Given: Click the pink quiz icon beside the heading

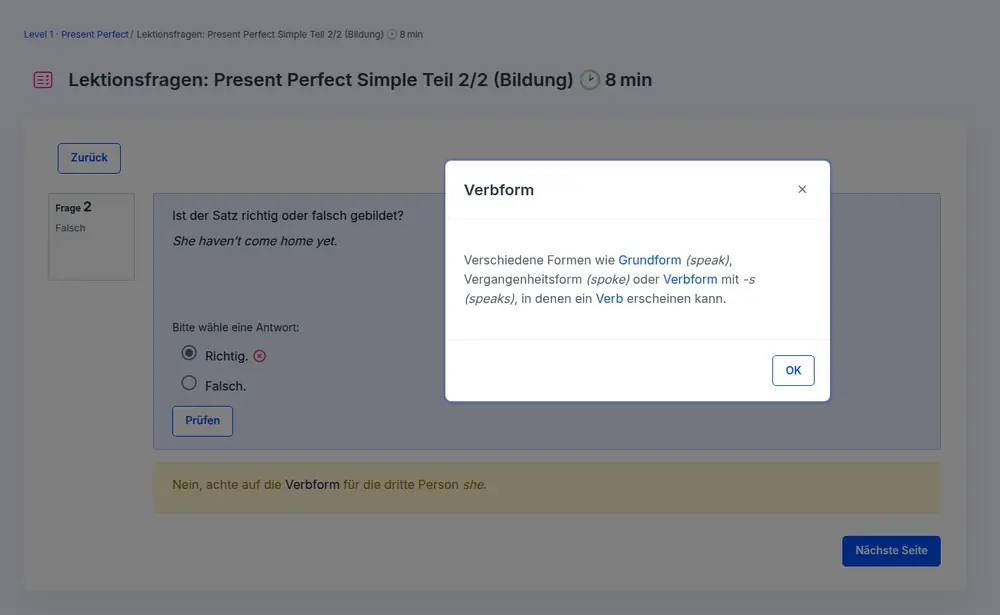Looking at the screenshot, I should coord(42,80).
